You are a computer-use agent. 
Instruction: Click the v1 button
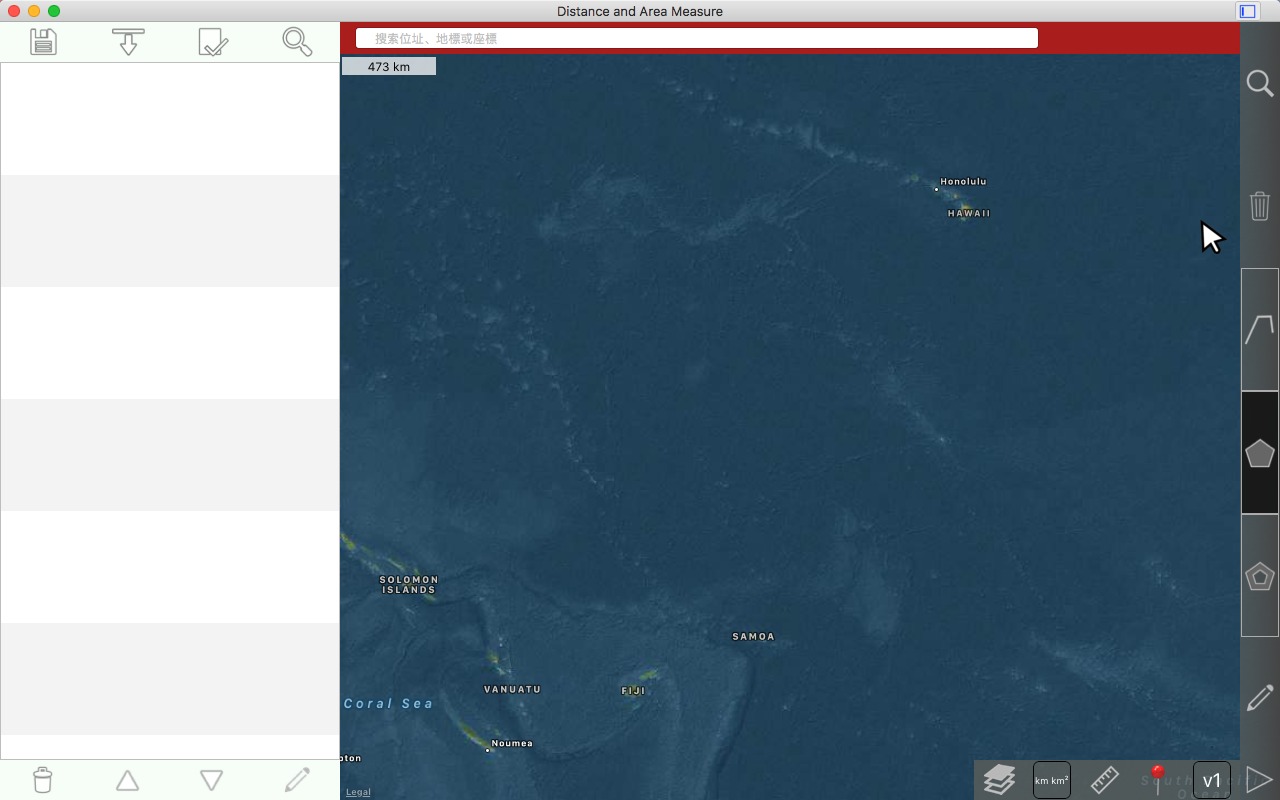[x=1211, y=780]
